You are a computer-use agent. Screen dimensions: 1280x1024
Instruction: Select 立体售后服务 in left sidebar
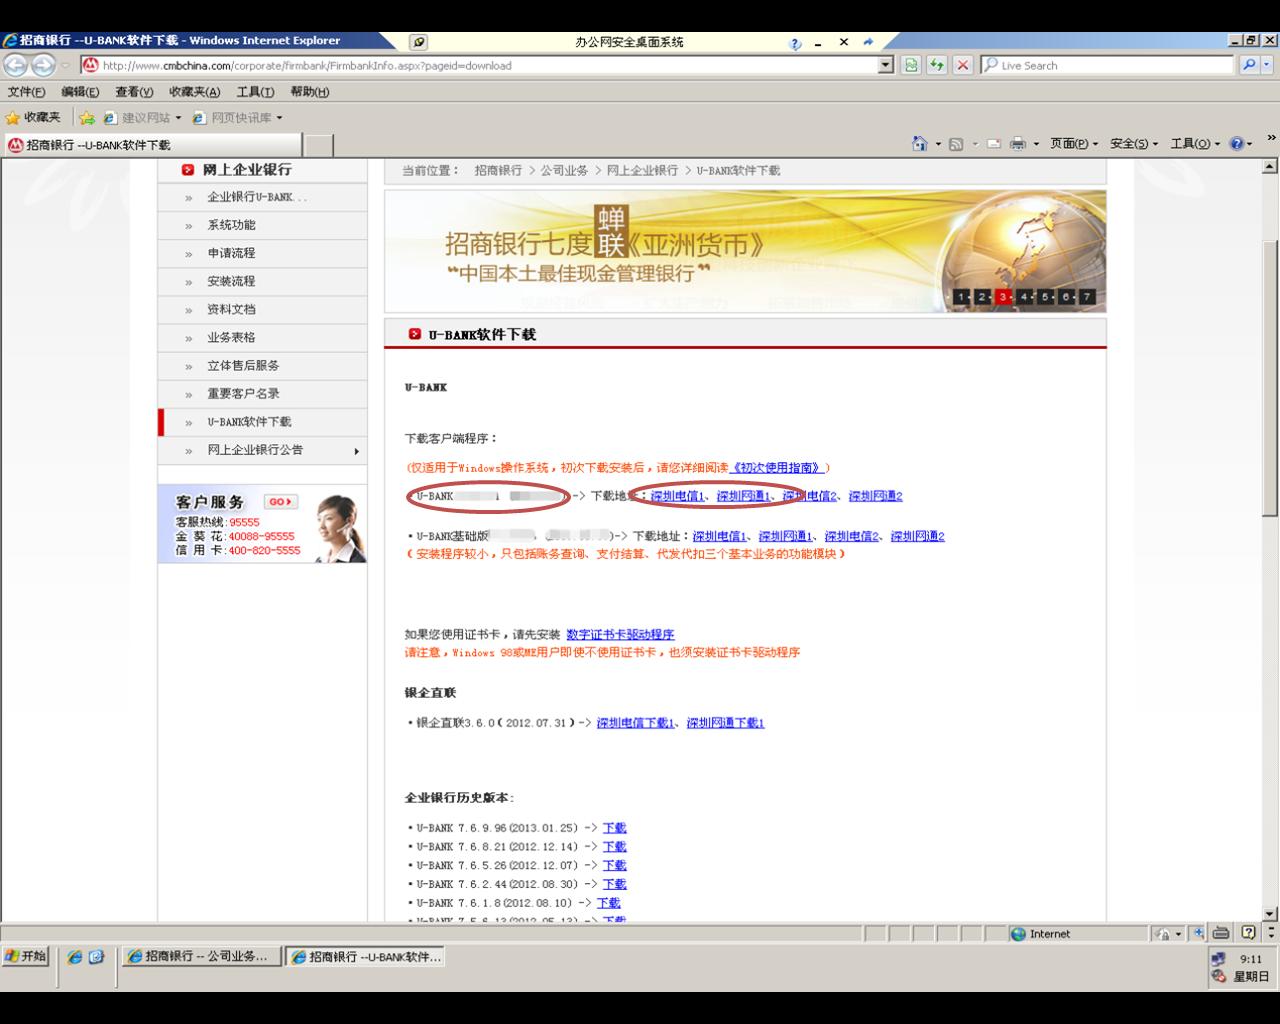[262, 366]
